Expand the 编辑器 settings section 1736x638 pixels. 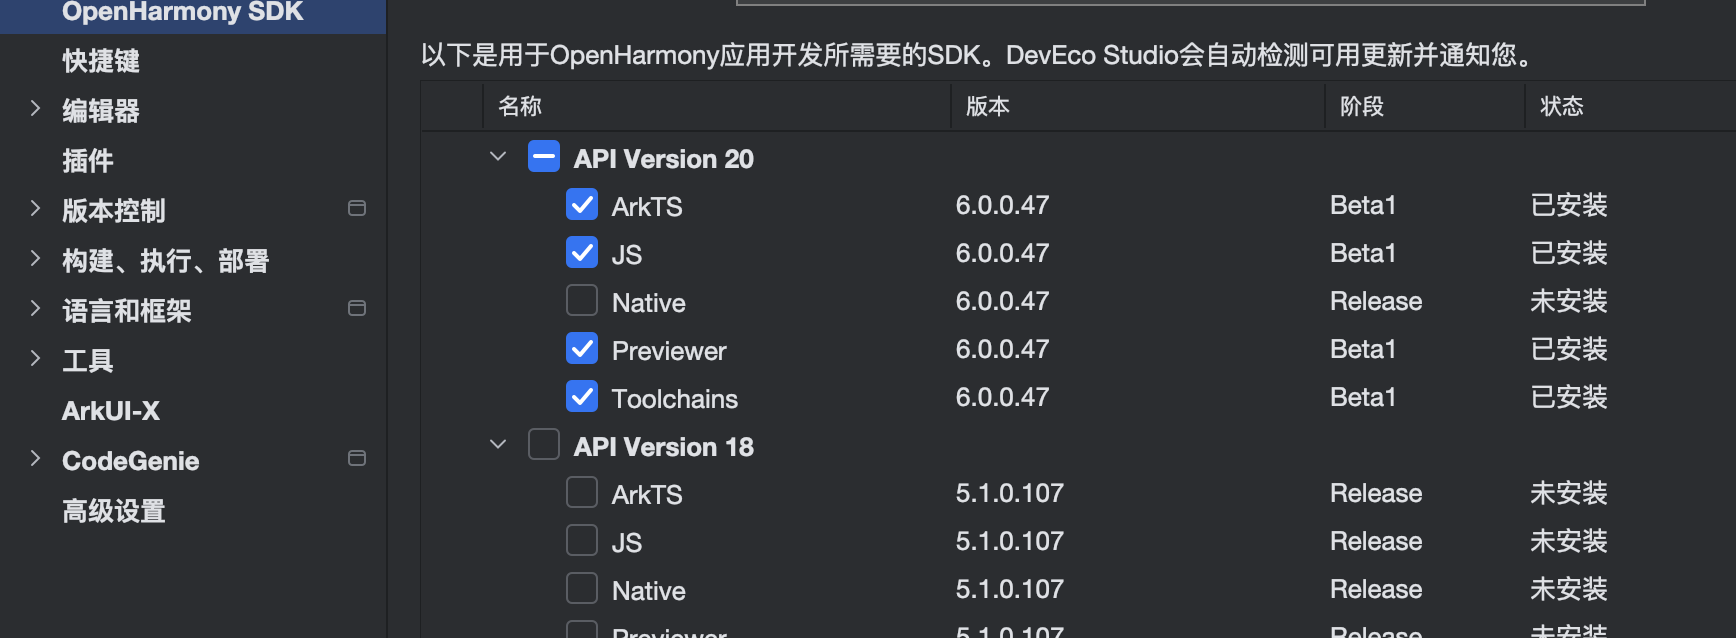(x=35, y=109)
